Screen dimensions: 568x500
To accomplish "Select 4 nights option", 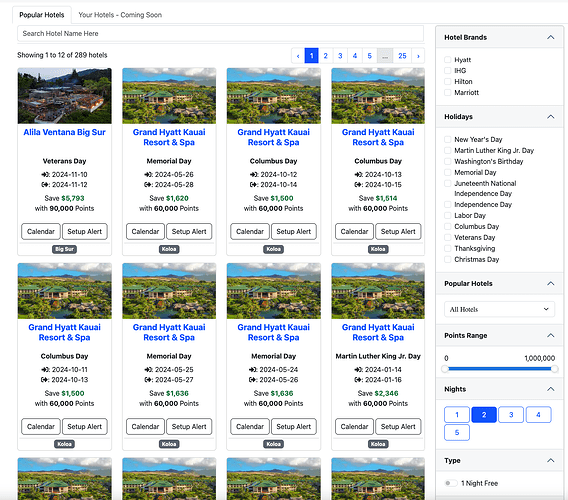I will coord(538,414).
